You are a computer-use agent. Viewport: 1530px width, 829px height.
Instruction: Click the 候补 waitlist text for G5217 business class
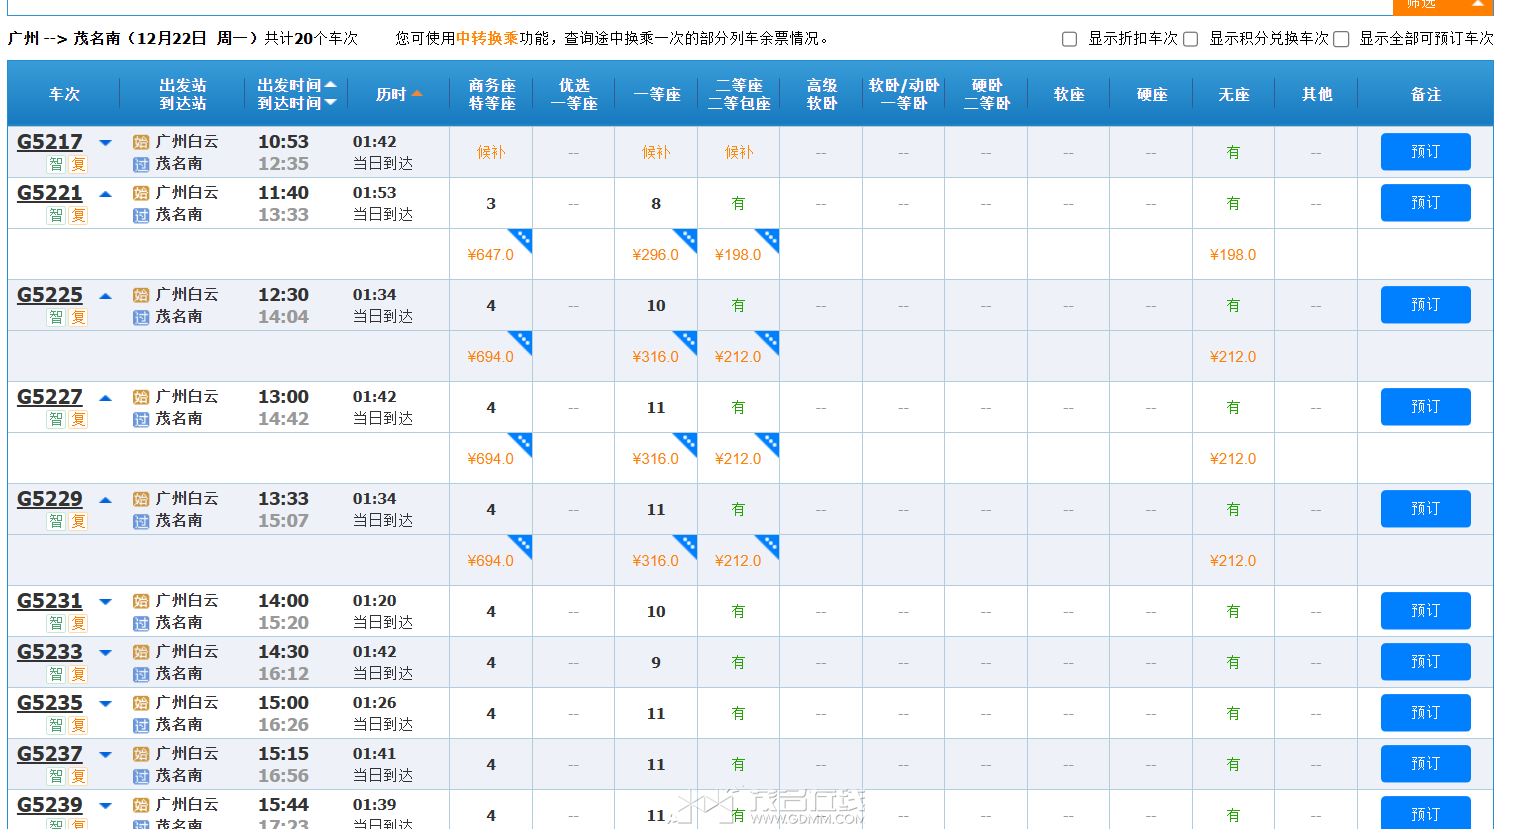[x=491, y=152]
